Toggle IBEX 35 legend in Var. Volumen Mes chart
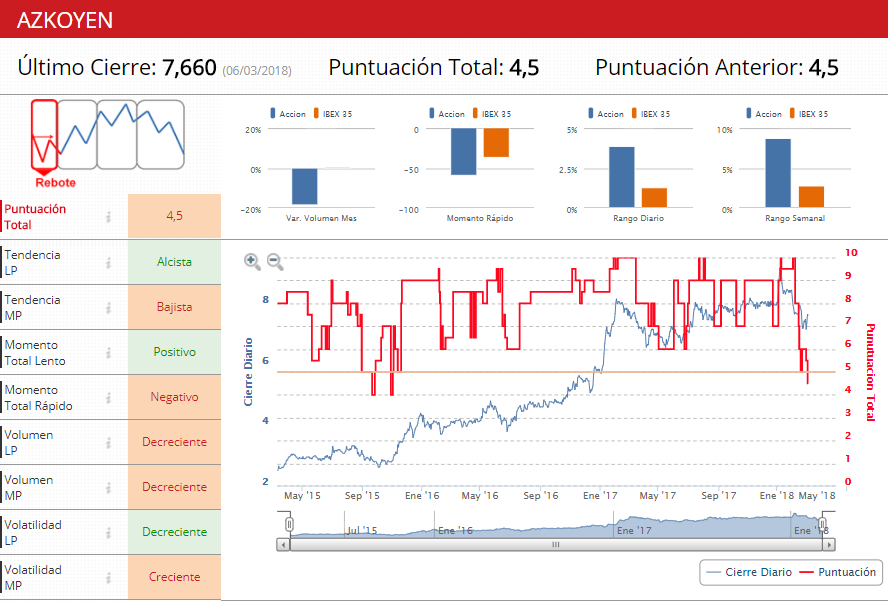The width and height of the screenshot is (889, 602). pyautogui.click(x=333, y=114)
